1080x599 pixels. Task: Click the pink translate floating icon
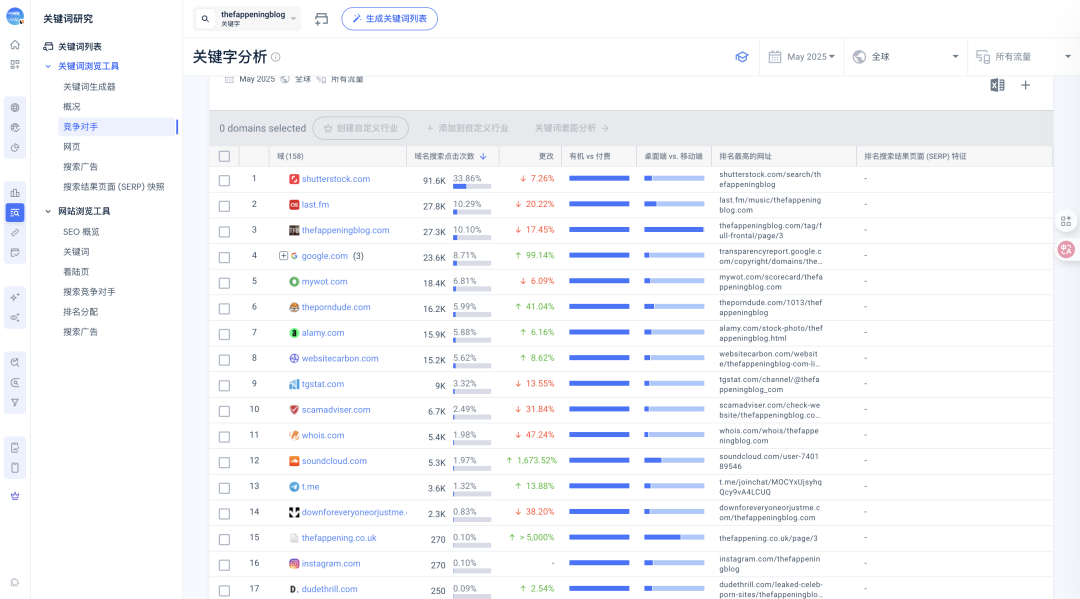[1066, 249]
